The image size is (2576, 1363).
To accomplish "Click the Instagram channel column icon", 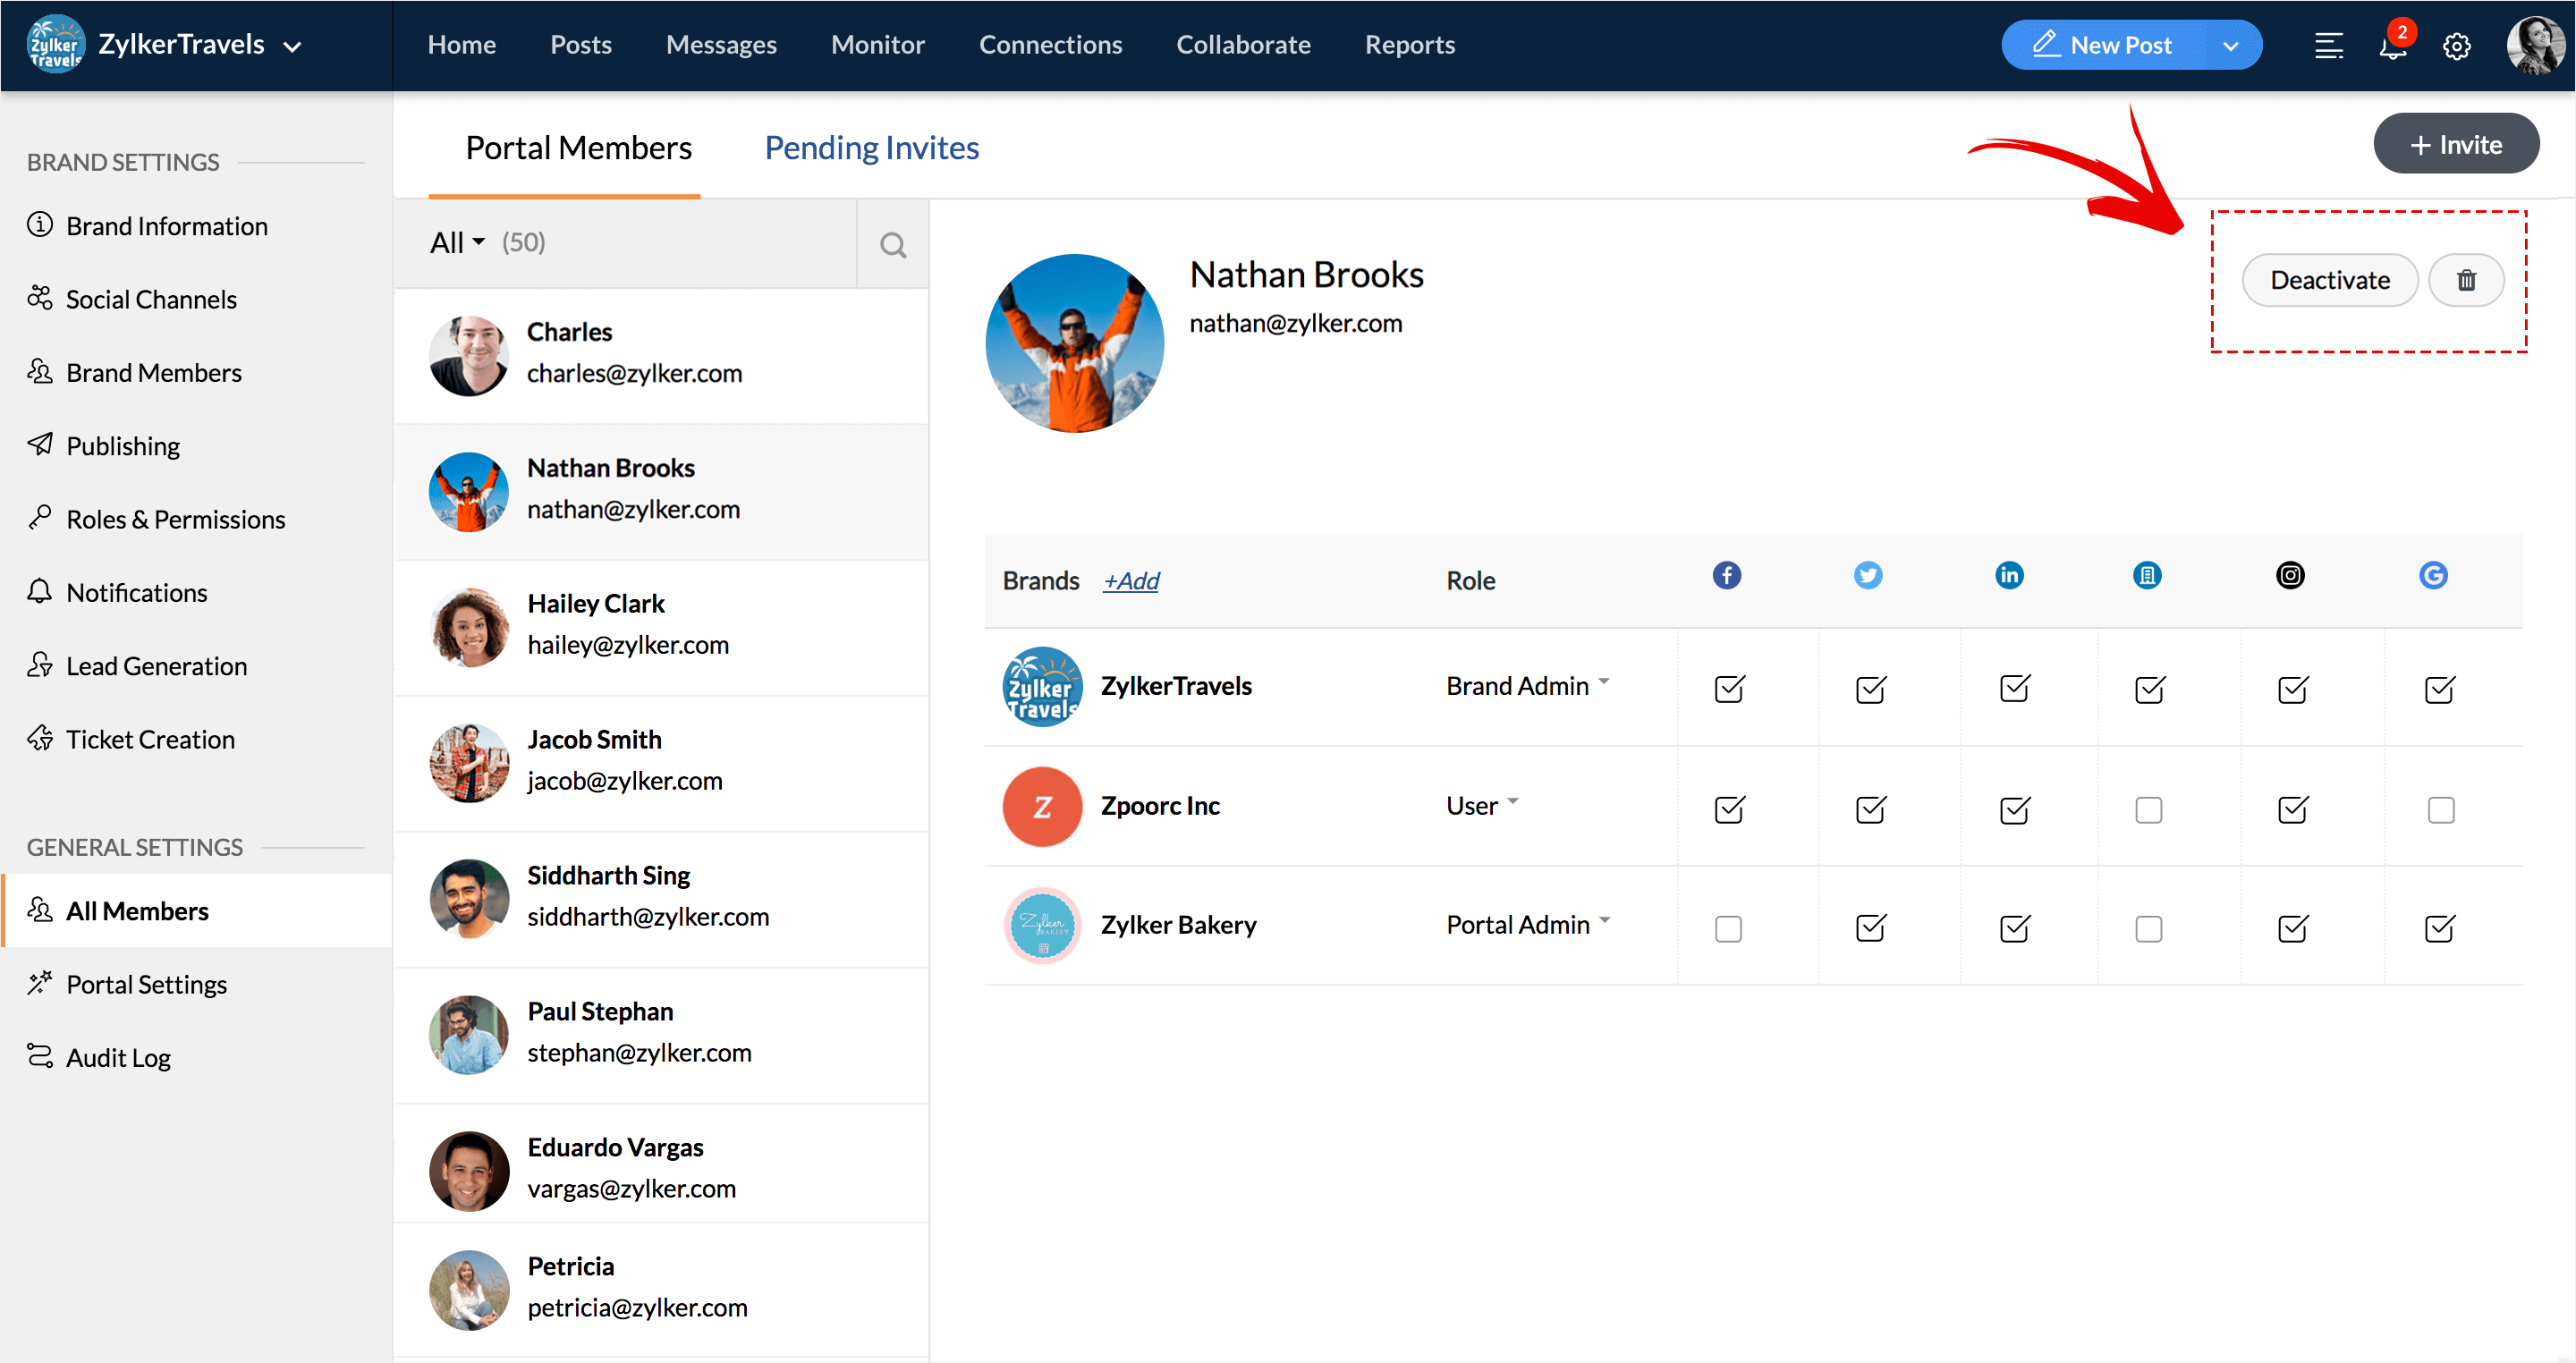I will pyautogui.click(x=2290, y=576).
